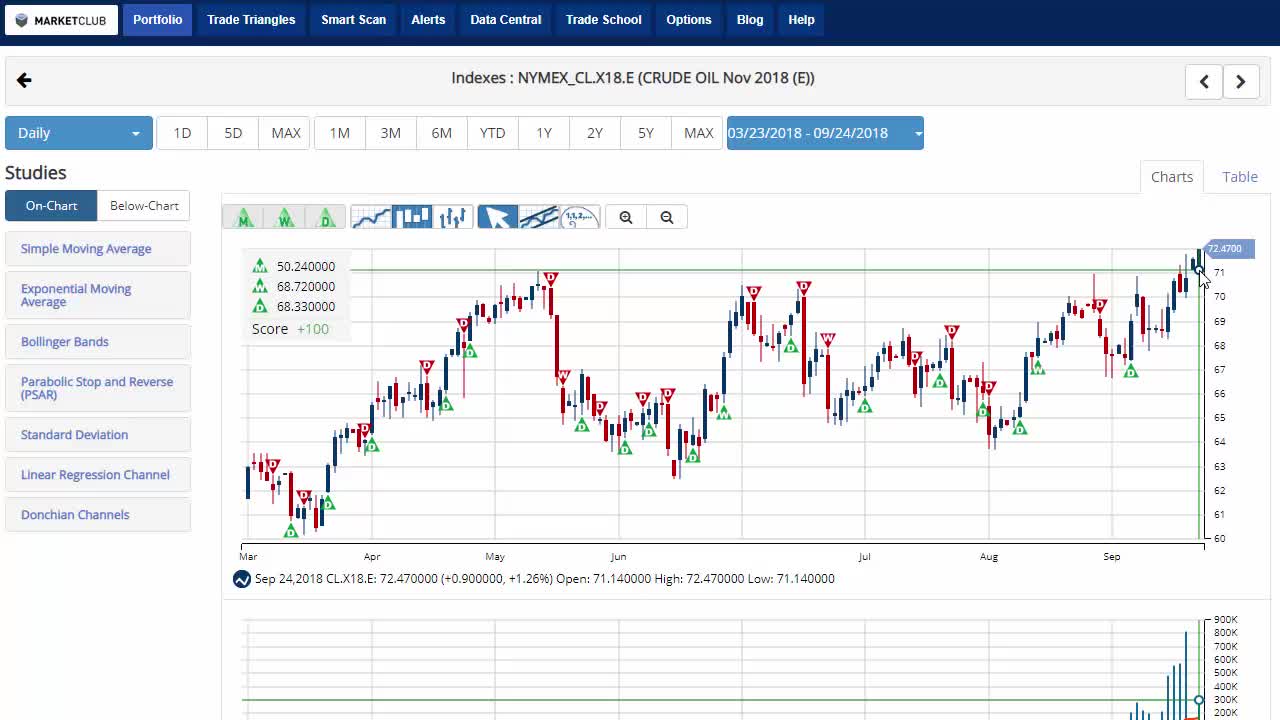
Task: Set range to YTD
Action: 493,133
